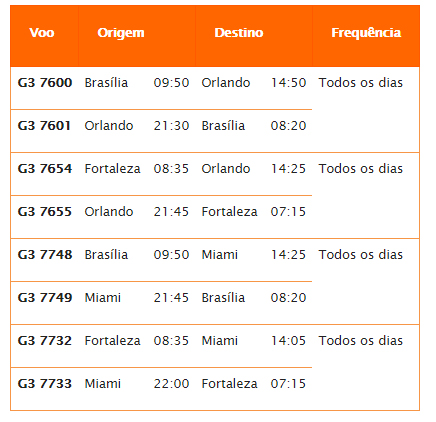Viewport: 436px width, 422px height.
Task: Select flight number G3 7733
Action: (45, 384)
